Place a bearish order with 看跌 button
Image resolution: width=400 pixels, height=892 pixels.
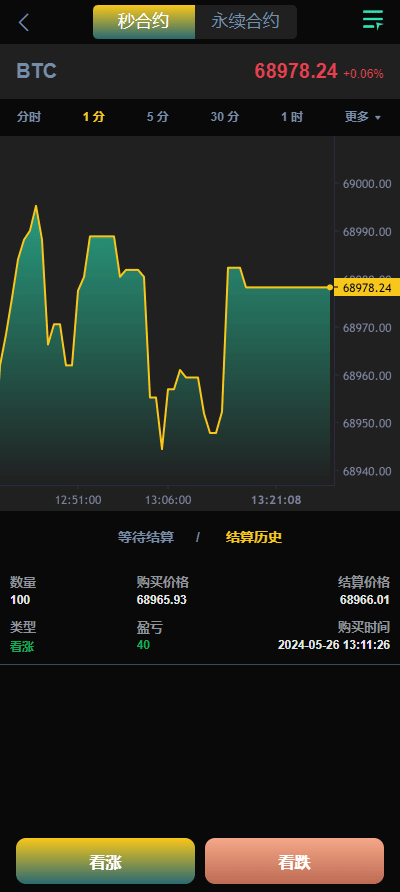coord(295,861)
